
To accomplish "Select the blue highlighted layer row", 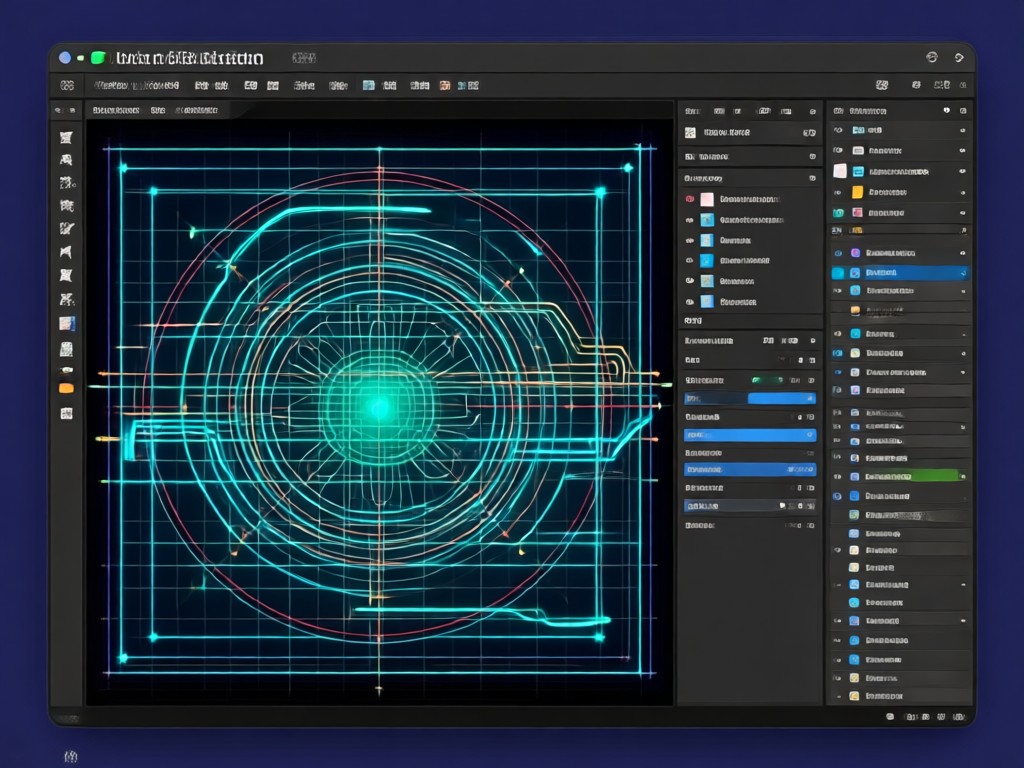I will (x=899, y=273).
